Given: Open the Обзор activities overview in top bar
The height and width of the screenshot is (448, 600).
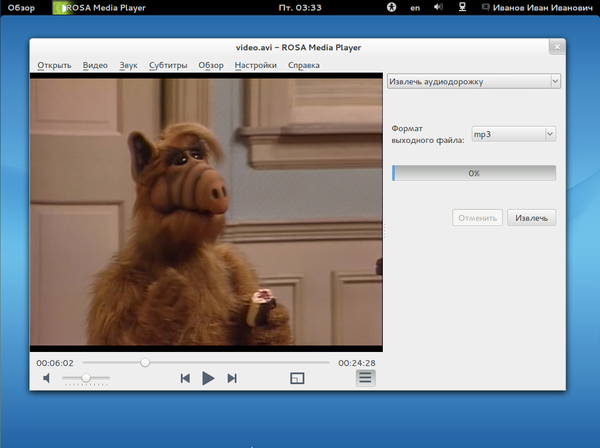Looking at the screenshot, I should point(21,8).
